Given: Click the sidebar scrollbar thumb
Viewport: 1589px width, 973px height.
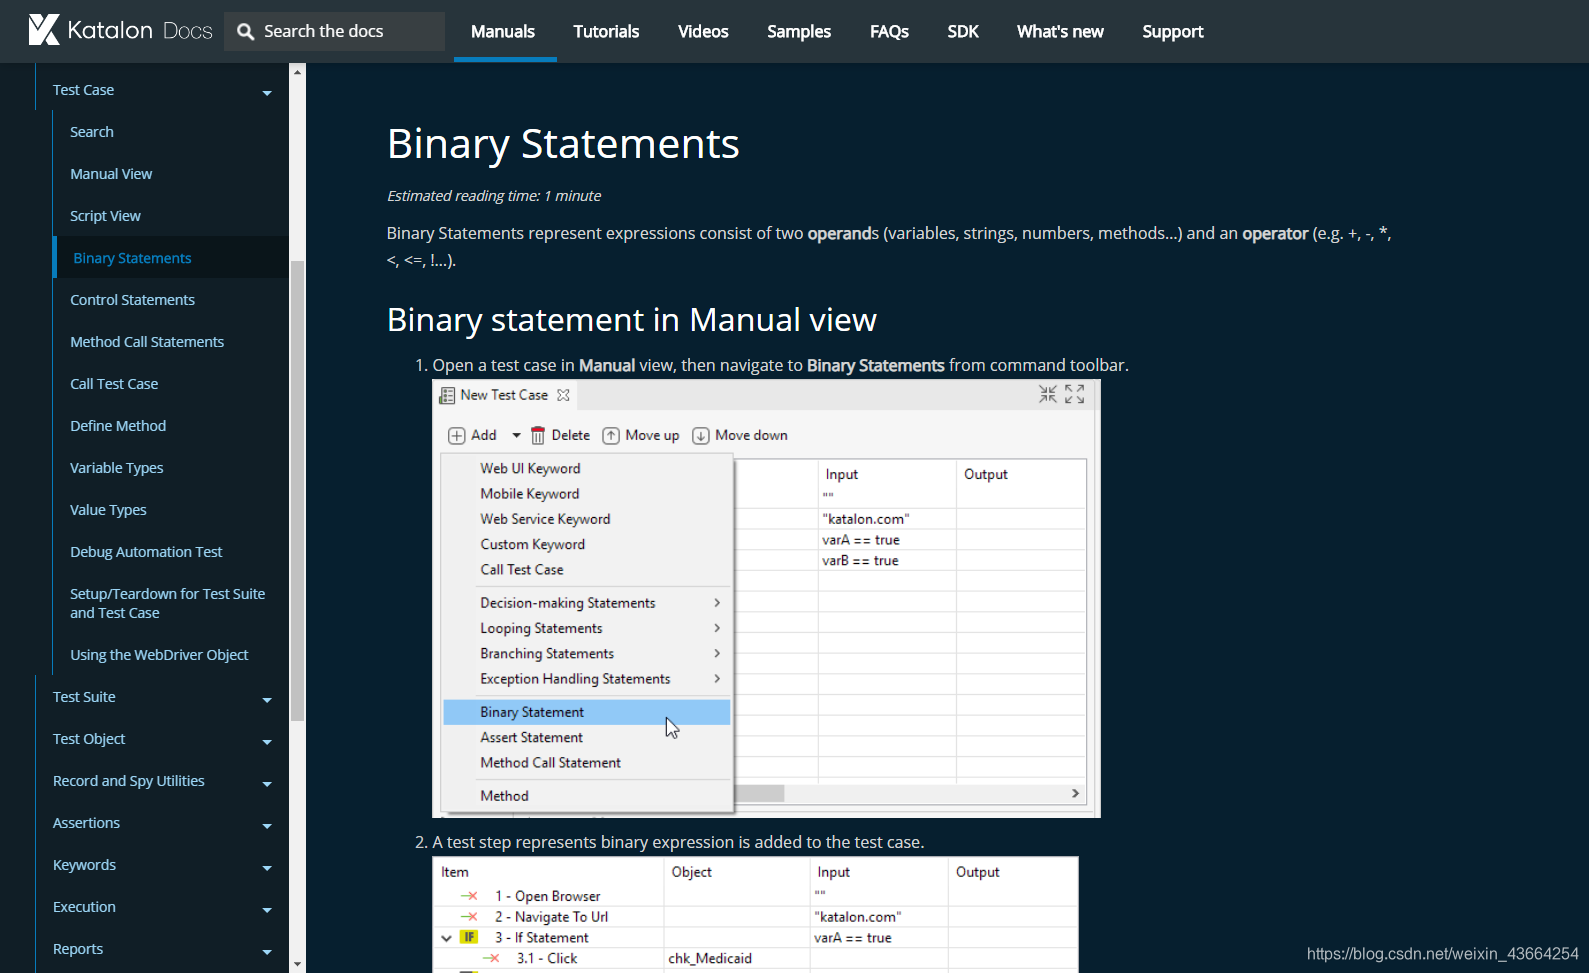Looking at the screenshot, I should coord(297,490).
